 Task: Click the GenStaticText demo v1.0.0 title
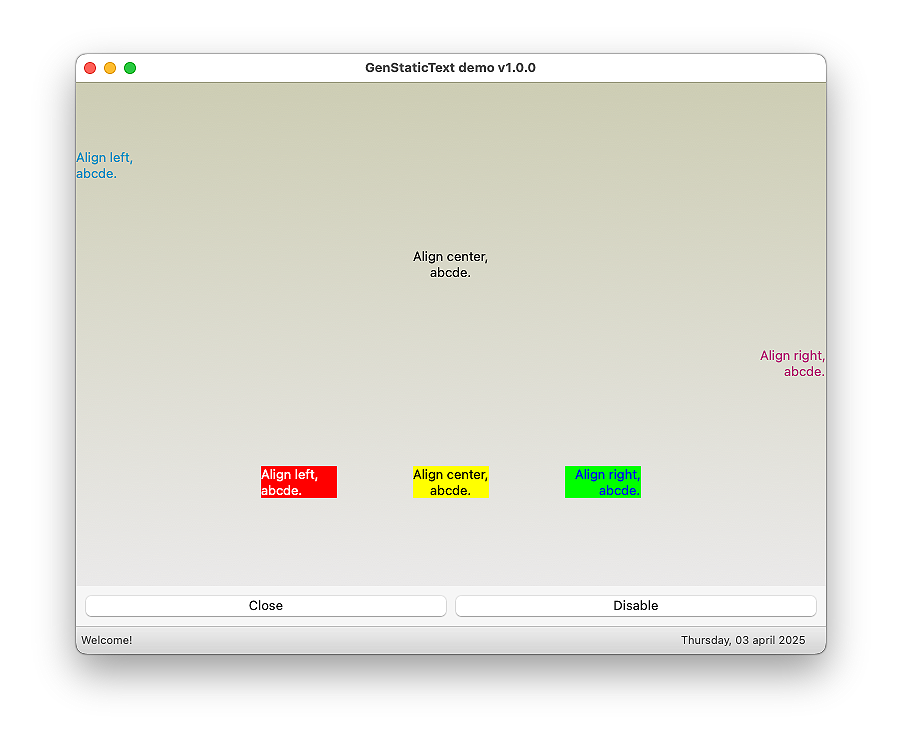coord(450,68)
